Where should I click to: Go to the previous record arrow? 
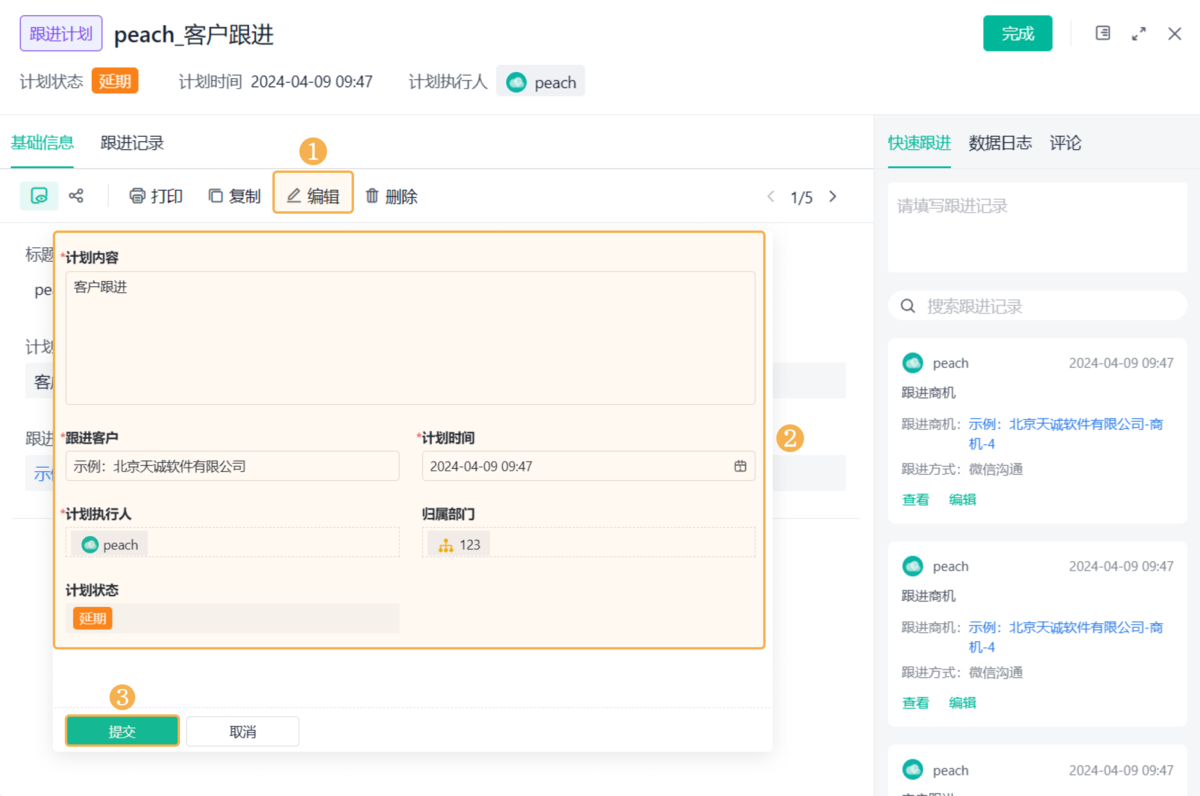click(x=770, y=196)
